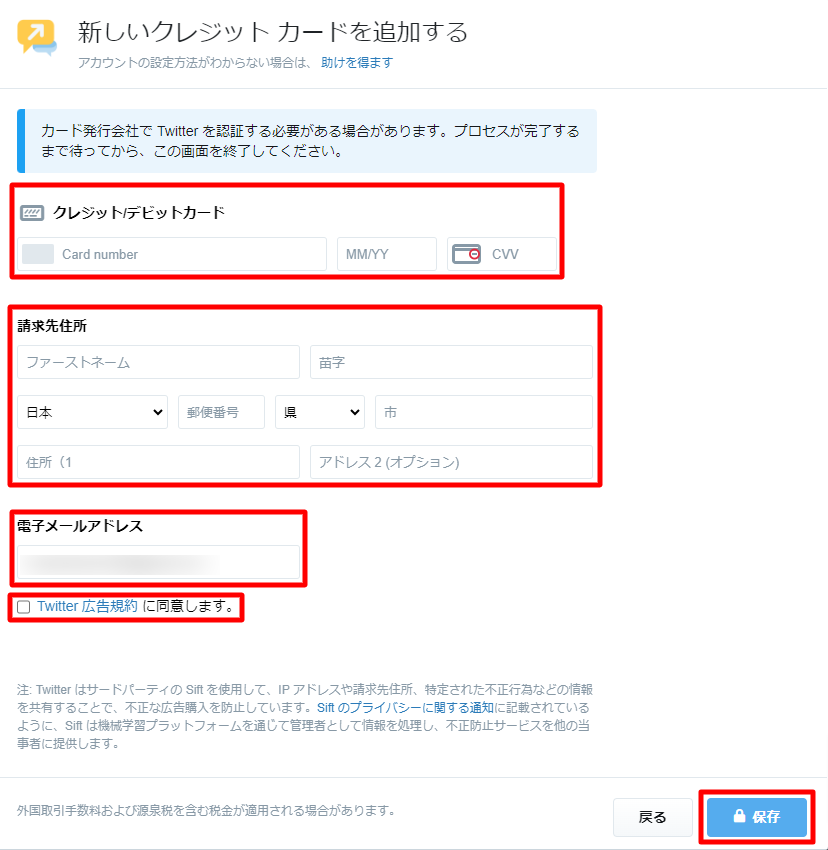Click the 郵便番号 postal code field

[221, 412]
